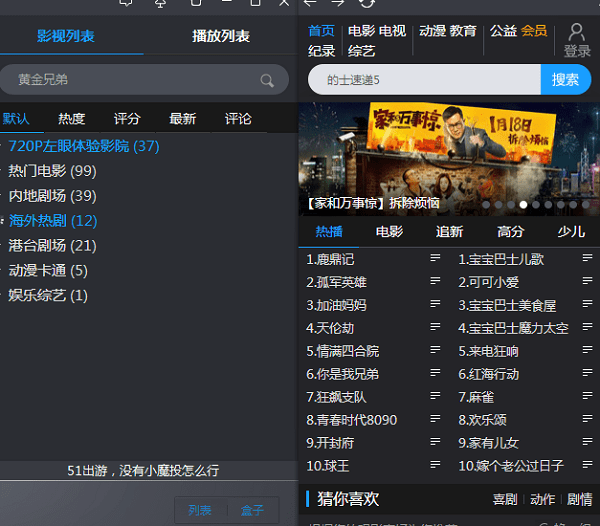Expand 娱乐综艺 (1) category
This screenshot has width=600, height=526.
click(x=48, y=295)
